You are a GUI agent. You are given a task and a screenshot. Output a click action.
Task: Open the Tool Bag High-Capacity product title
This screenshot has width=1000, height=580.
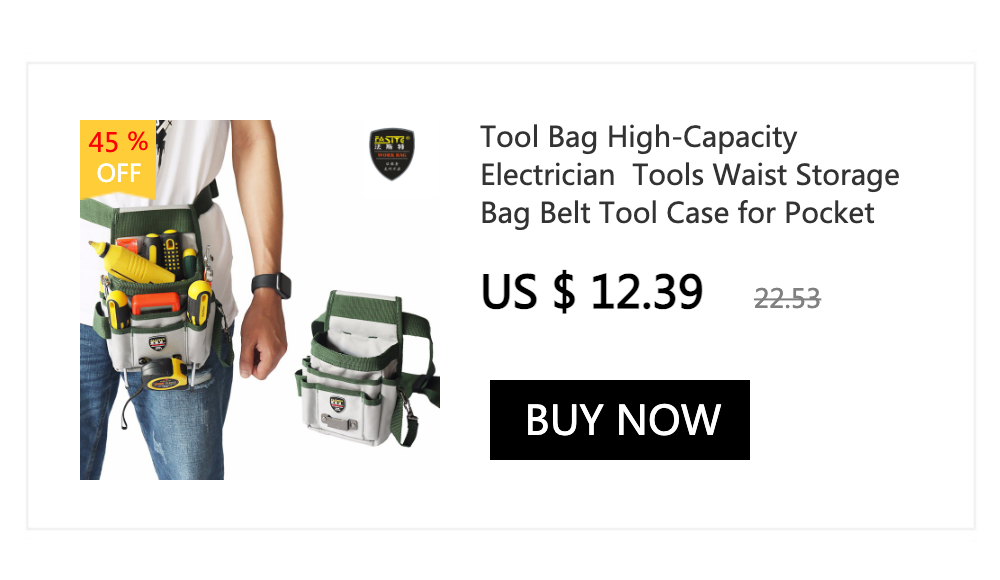[x=689, y=175]
